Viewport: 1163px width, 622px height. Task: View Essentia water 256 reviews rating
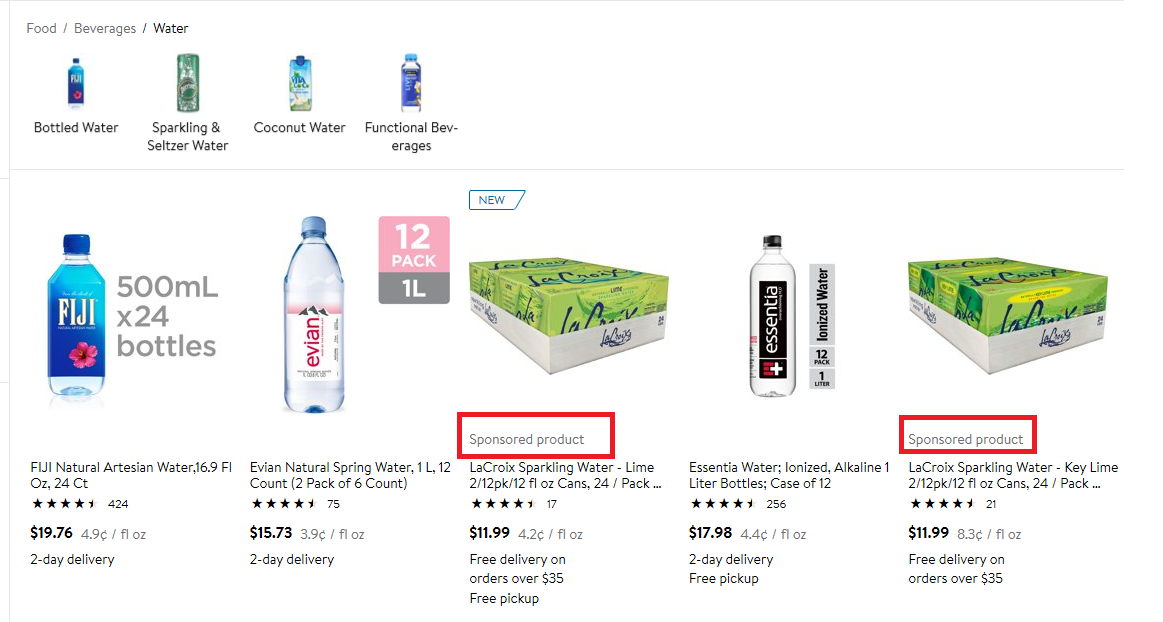tap(723, 504)
